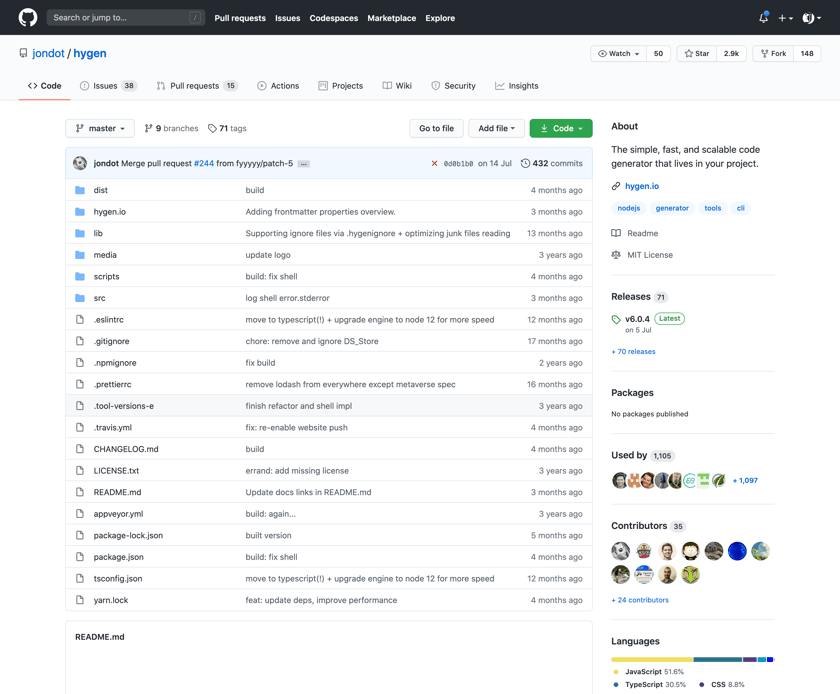Open the src folder
Viewport: 840px width, 694px height.
tap(100, 298)
